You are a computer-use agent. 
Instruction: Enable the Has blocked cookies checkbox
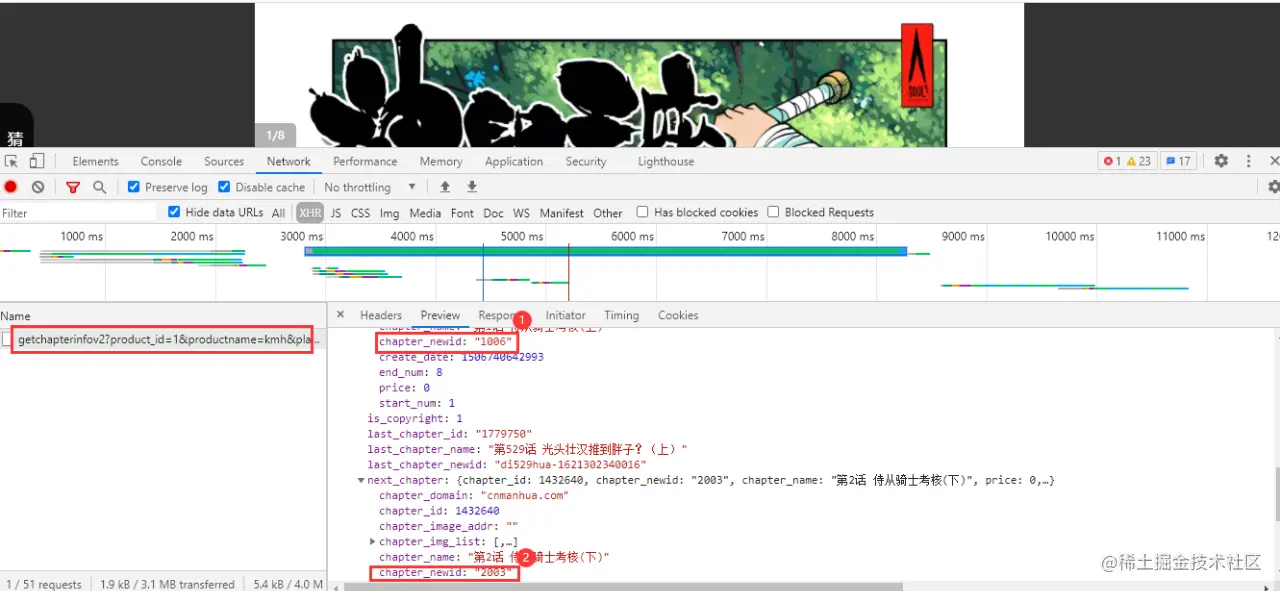(643, 212)
